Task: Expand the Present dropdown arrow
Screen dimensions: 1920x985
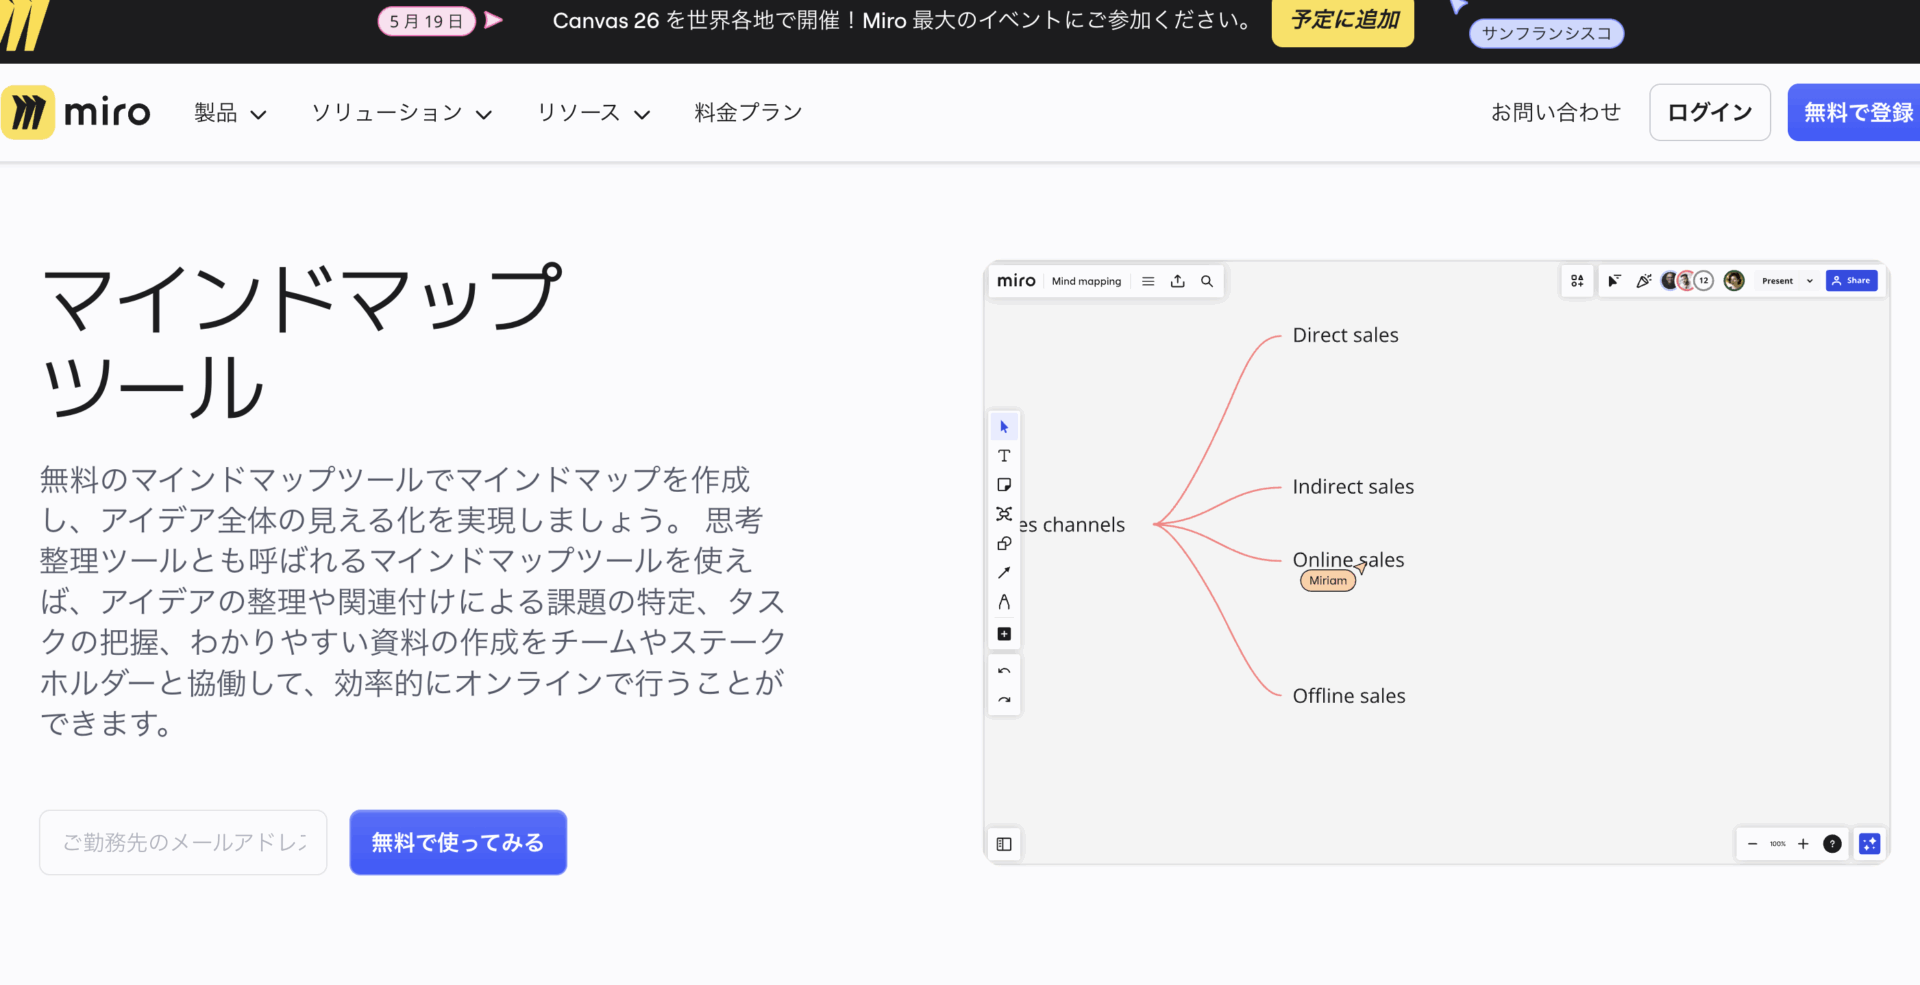Action: pos(1809,281)
